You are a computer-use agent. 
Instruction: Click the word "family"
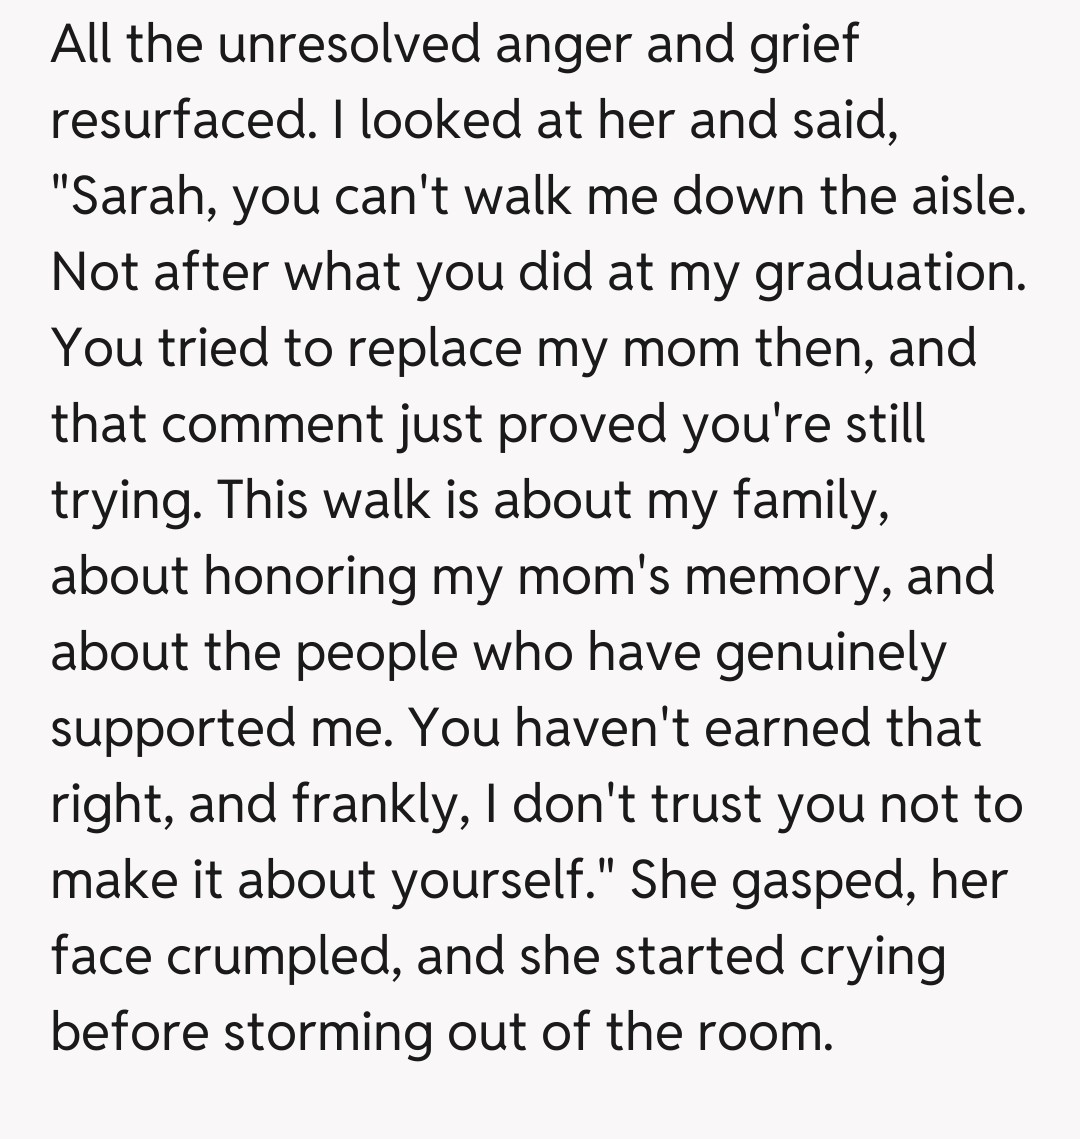click(808, 503)
